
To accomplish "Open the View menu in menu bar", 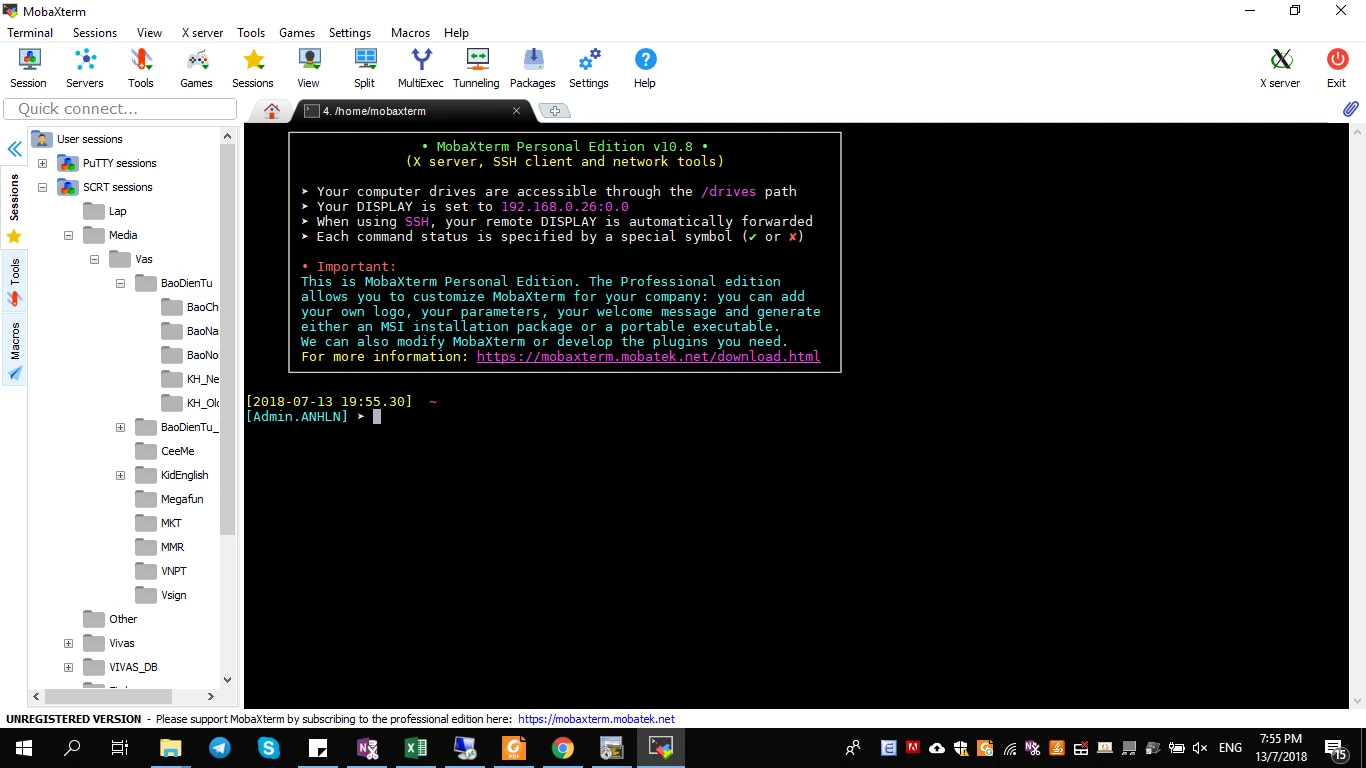I will pos(149,33).
